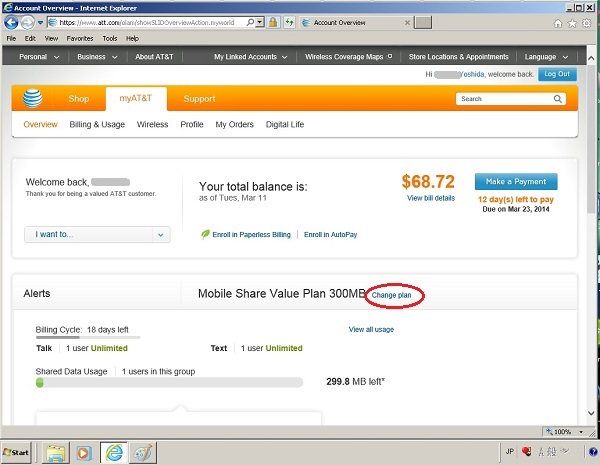Image resolution: width=600 pixels, height=465 pixels.
Task: Close the Account Overview tab
Action: pyautogui.click(x=408, y=23)
